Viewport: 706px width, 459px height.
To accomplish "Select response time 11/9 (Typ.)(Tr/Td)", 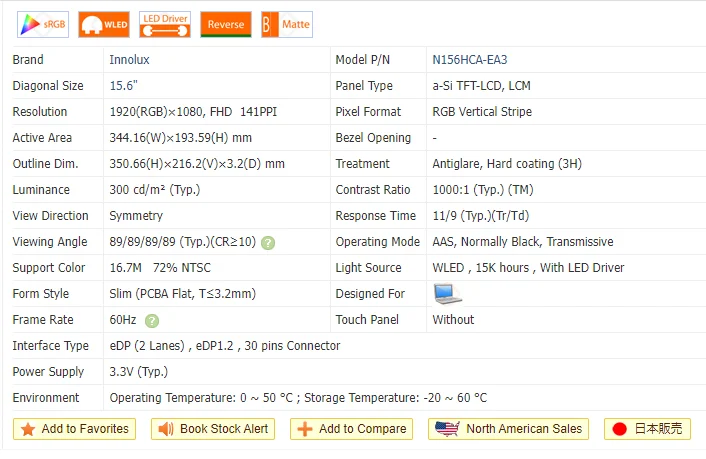I will 480,216.
